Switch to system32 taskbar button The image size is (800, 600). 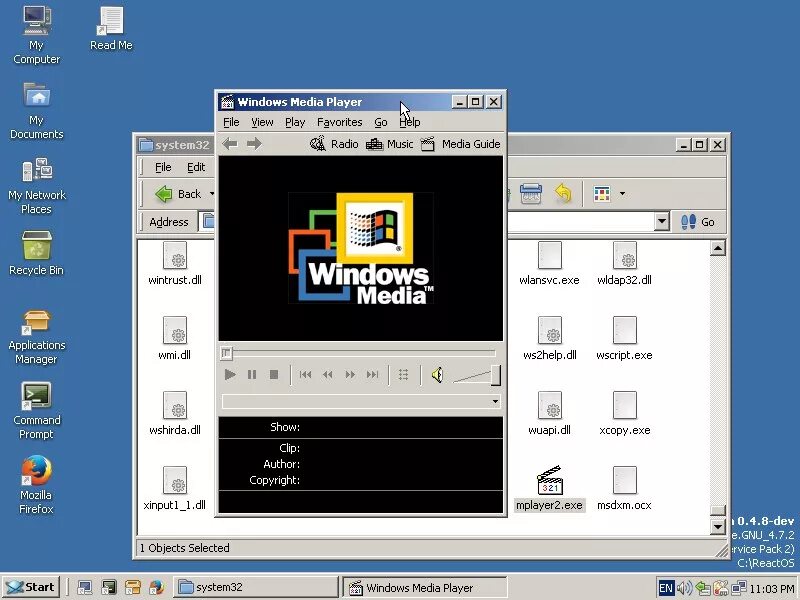pyautogui.click(x=256, y=587)
